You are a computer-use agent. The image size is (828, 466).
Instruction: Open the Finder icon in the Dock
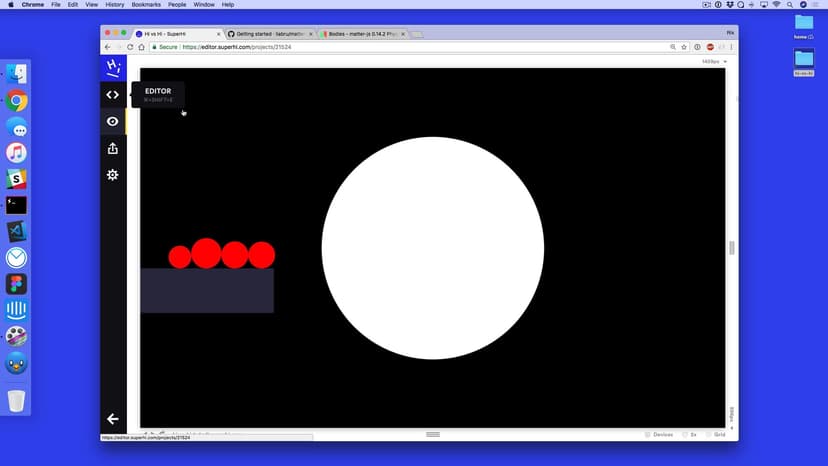pyautogui.click(x=16, y=74)
